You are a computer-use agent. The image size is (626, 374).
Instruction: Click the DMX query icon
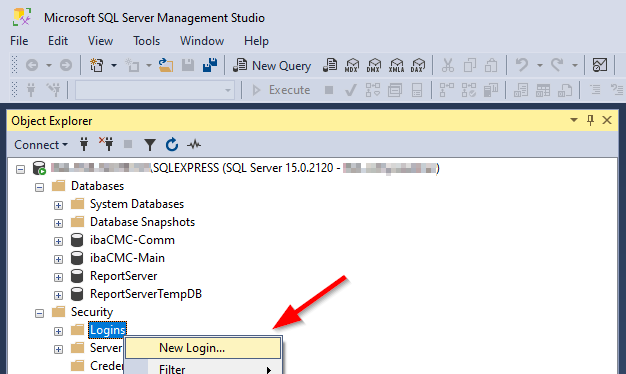[374, 65]
